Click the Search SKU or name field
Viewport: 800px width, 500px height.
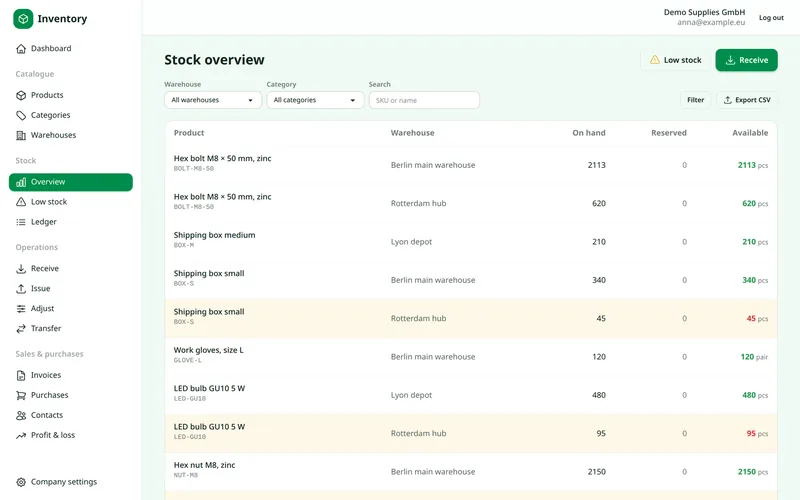(424, 100)
